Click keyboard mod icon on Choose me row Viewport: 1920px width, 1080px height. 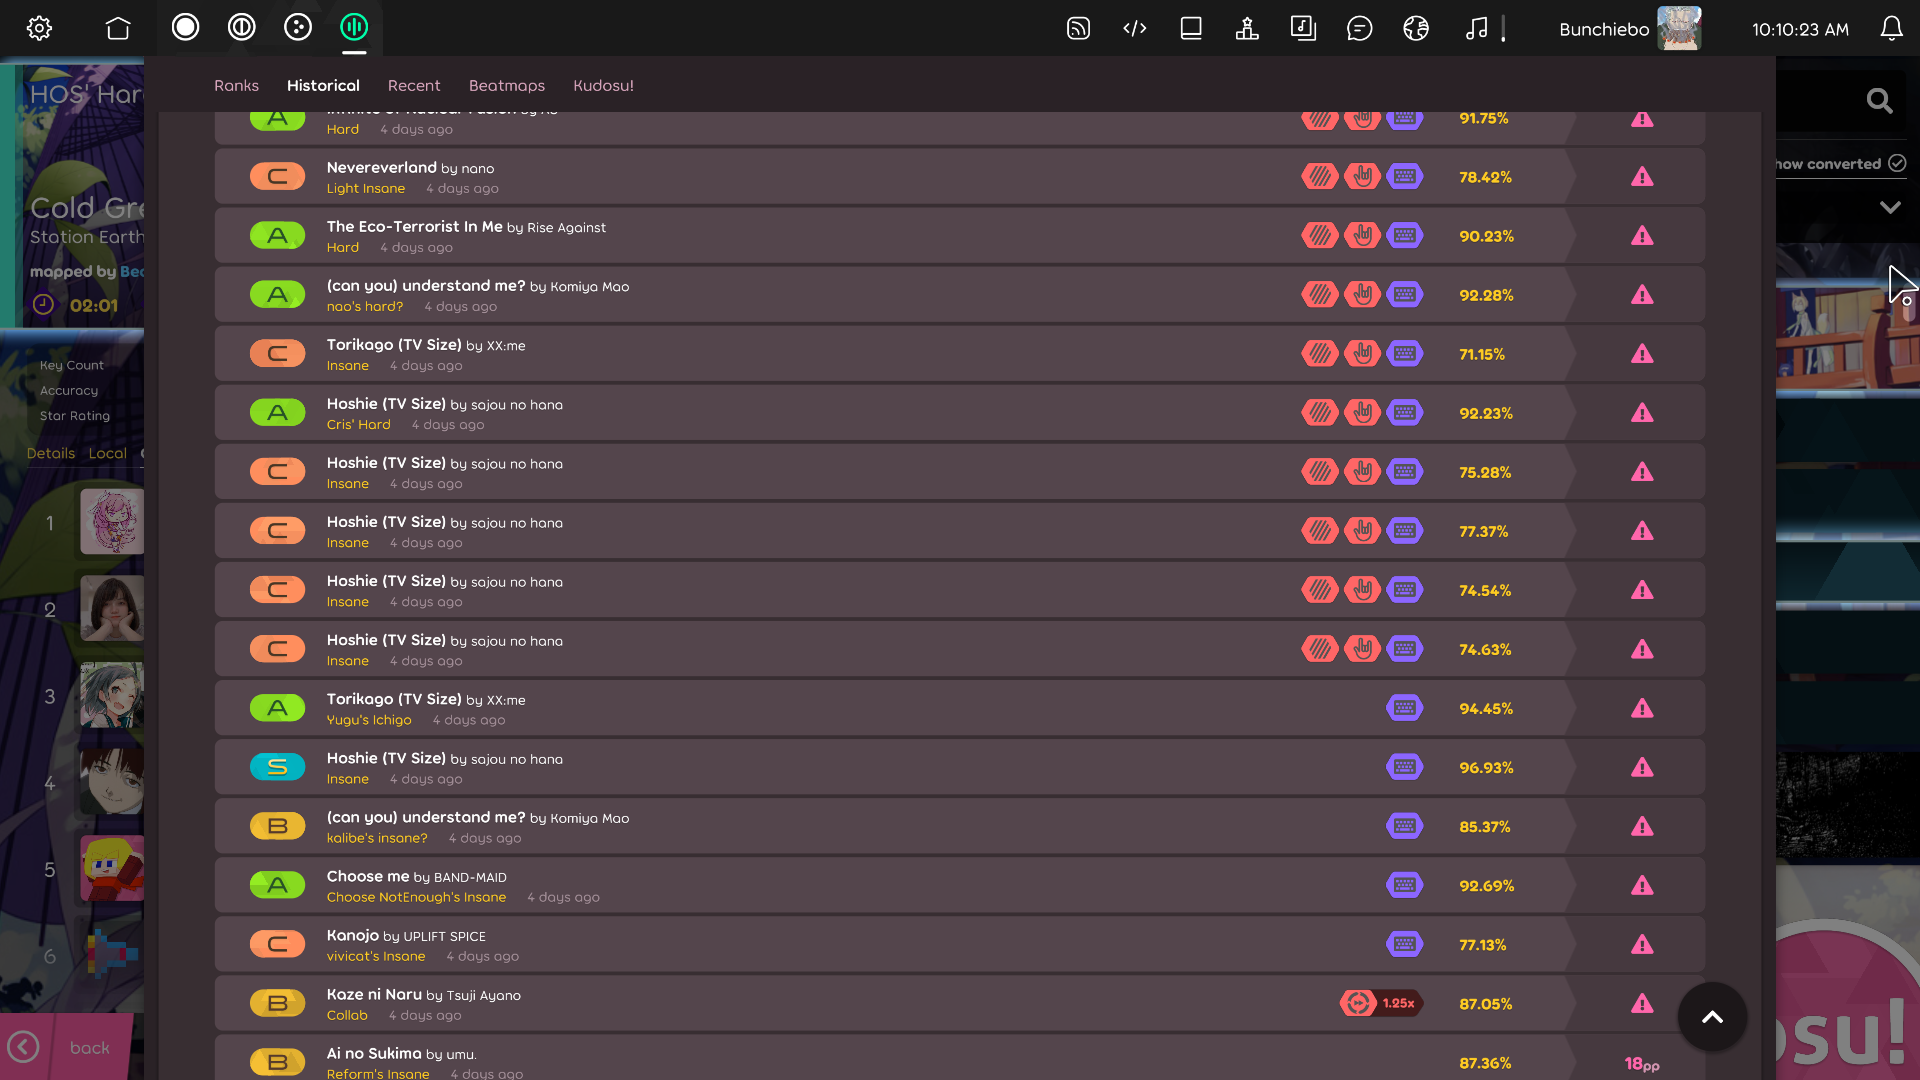point(1404,885)
